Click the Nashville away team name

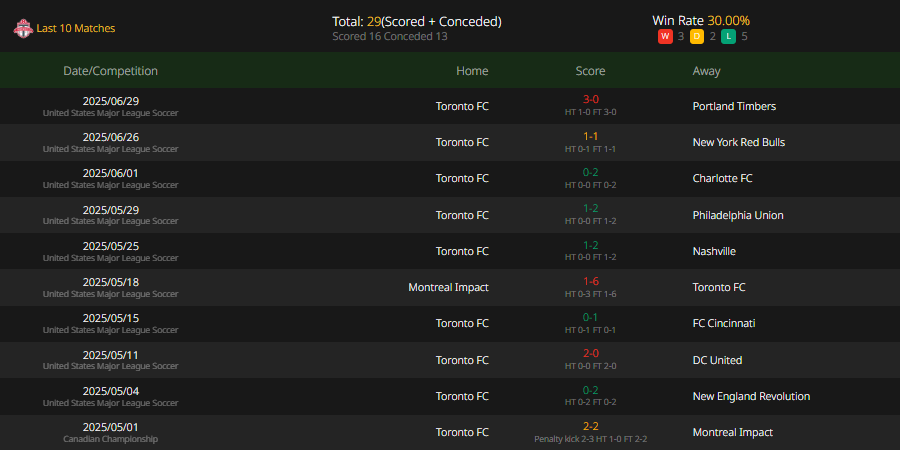[713, 251]
